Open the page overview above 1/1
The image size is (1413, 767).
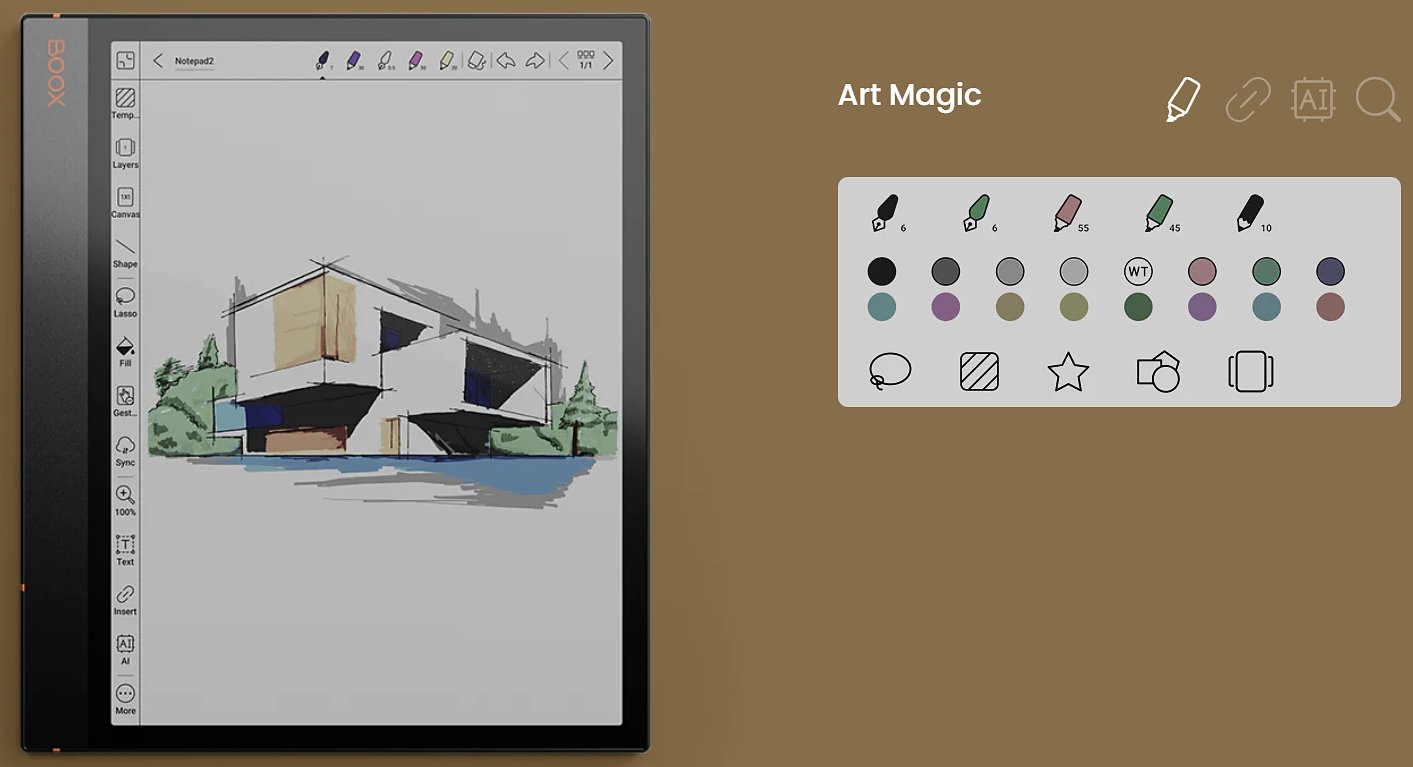tap(586, 56)
